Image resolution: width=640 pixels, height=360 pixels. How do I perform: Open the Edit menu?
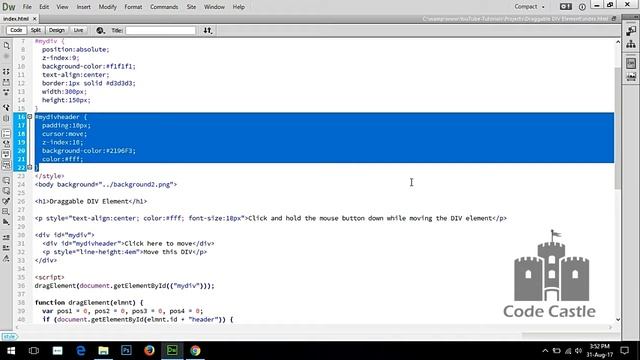tap(44, 7)
